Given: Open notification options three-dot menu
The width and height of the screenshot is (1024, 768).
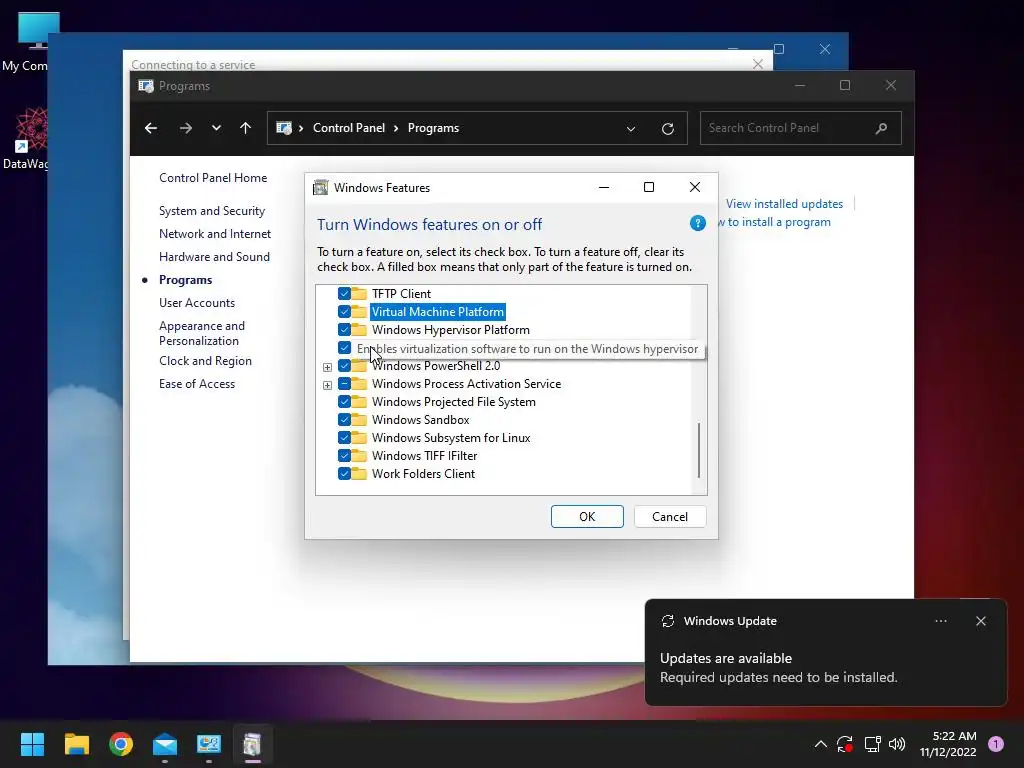Looking at the screenshot, I should point(941,621).
